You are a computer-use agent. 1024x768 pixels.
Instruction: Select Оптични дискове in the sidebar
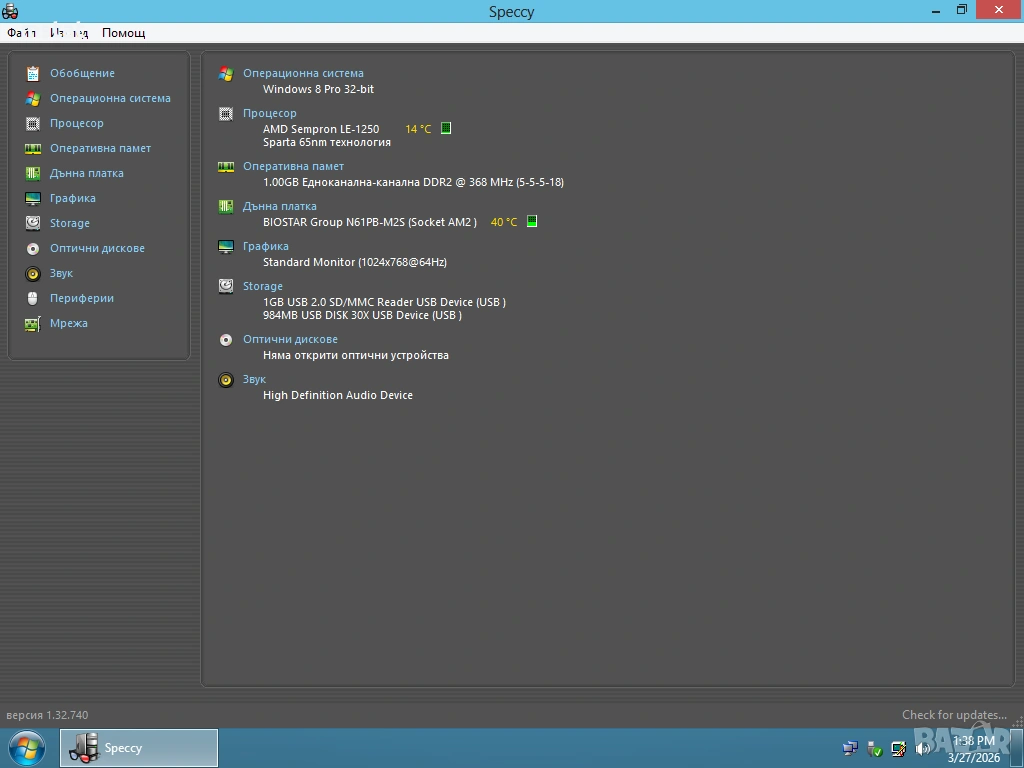(97, 248)
